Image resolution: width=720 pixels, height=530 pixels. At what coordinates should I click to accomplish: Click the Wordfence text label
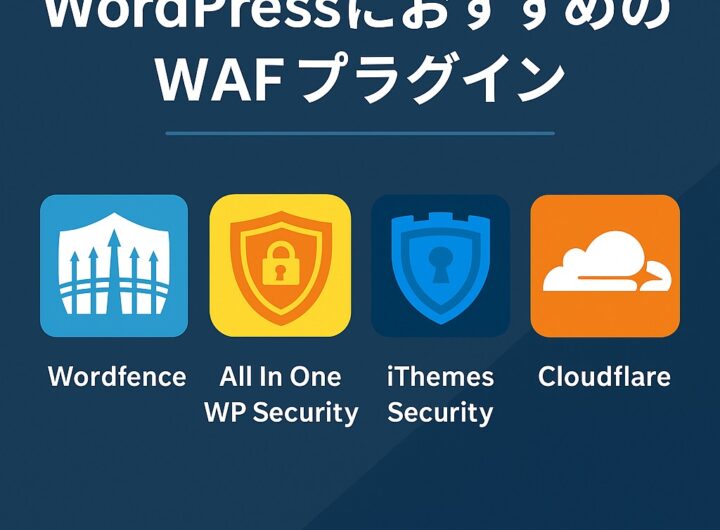point(117,377)
